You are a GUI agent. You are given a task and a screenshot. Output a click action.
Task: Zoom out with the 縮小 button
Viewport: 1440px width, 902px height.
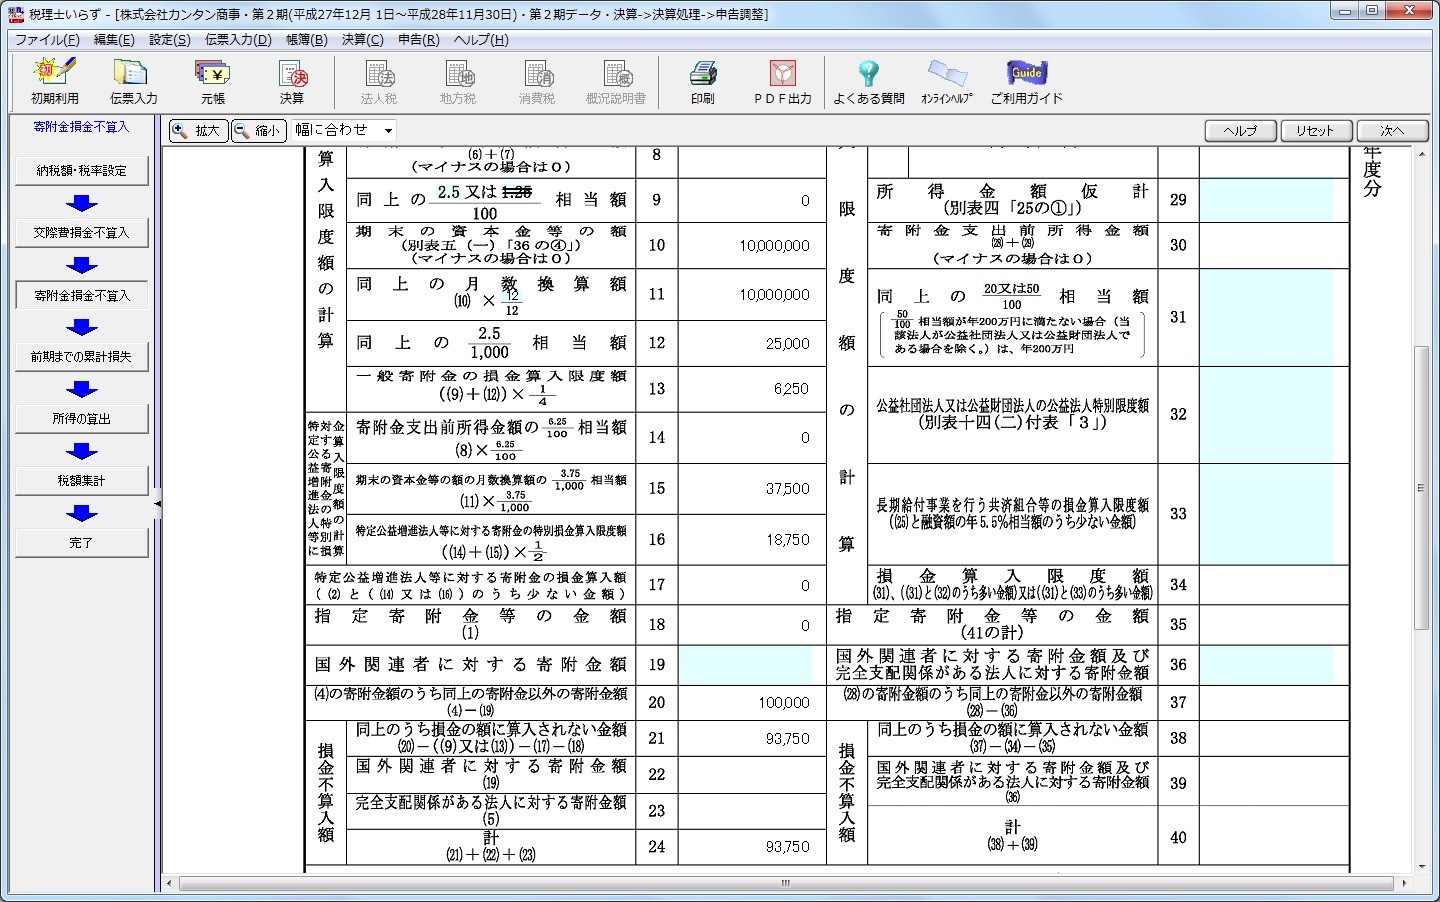click(257, 130)
